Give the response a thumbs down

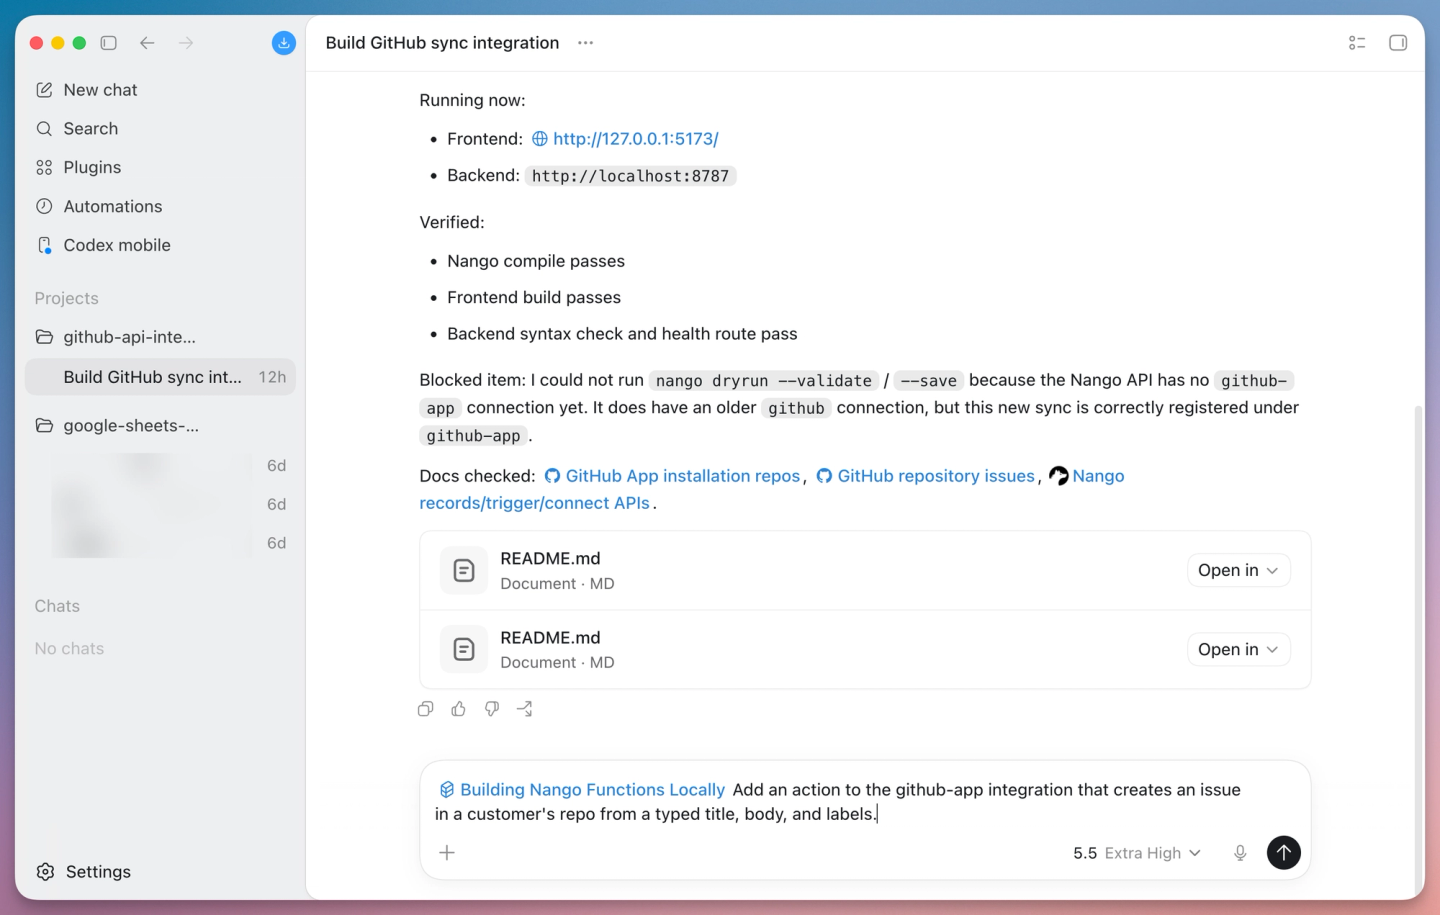pos(491,709)
